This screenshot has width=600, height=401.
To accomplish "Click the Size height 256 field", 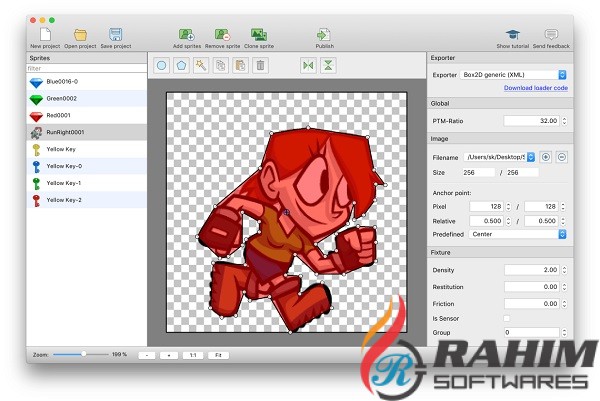I will [x=522, y=173].
